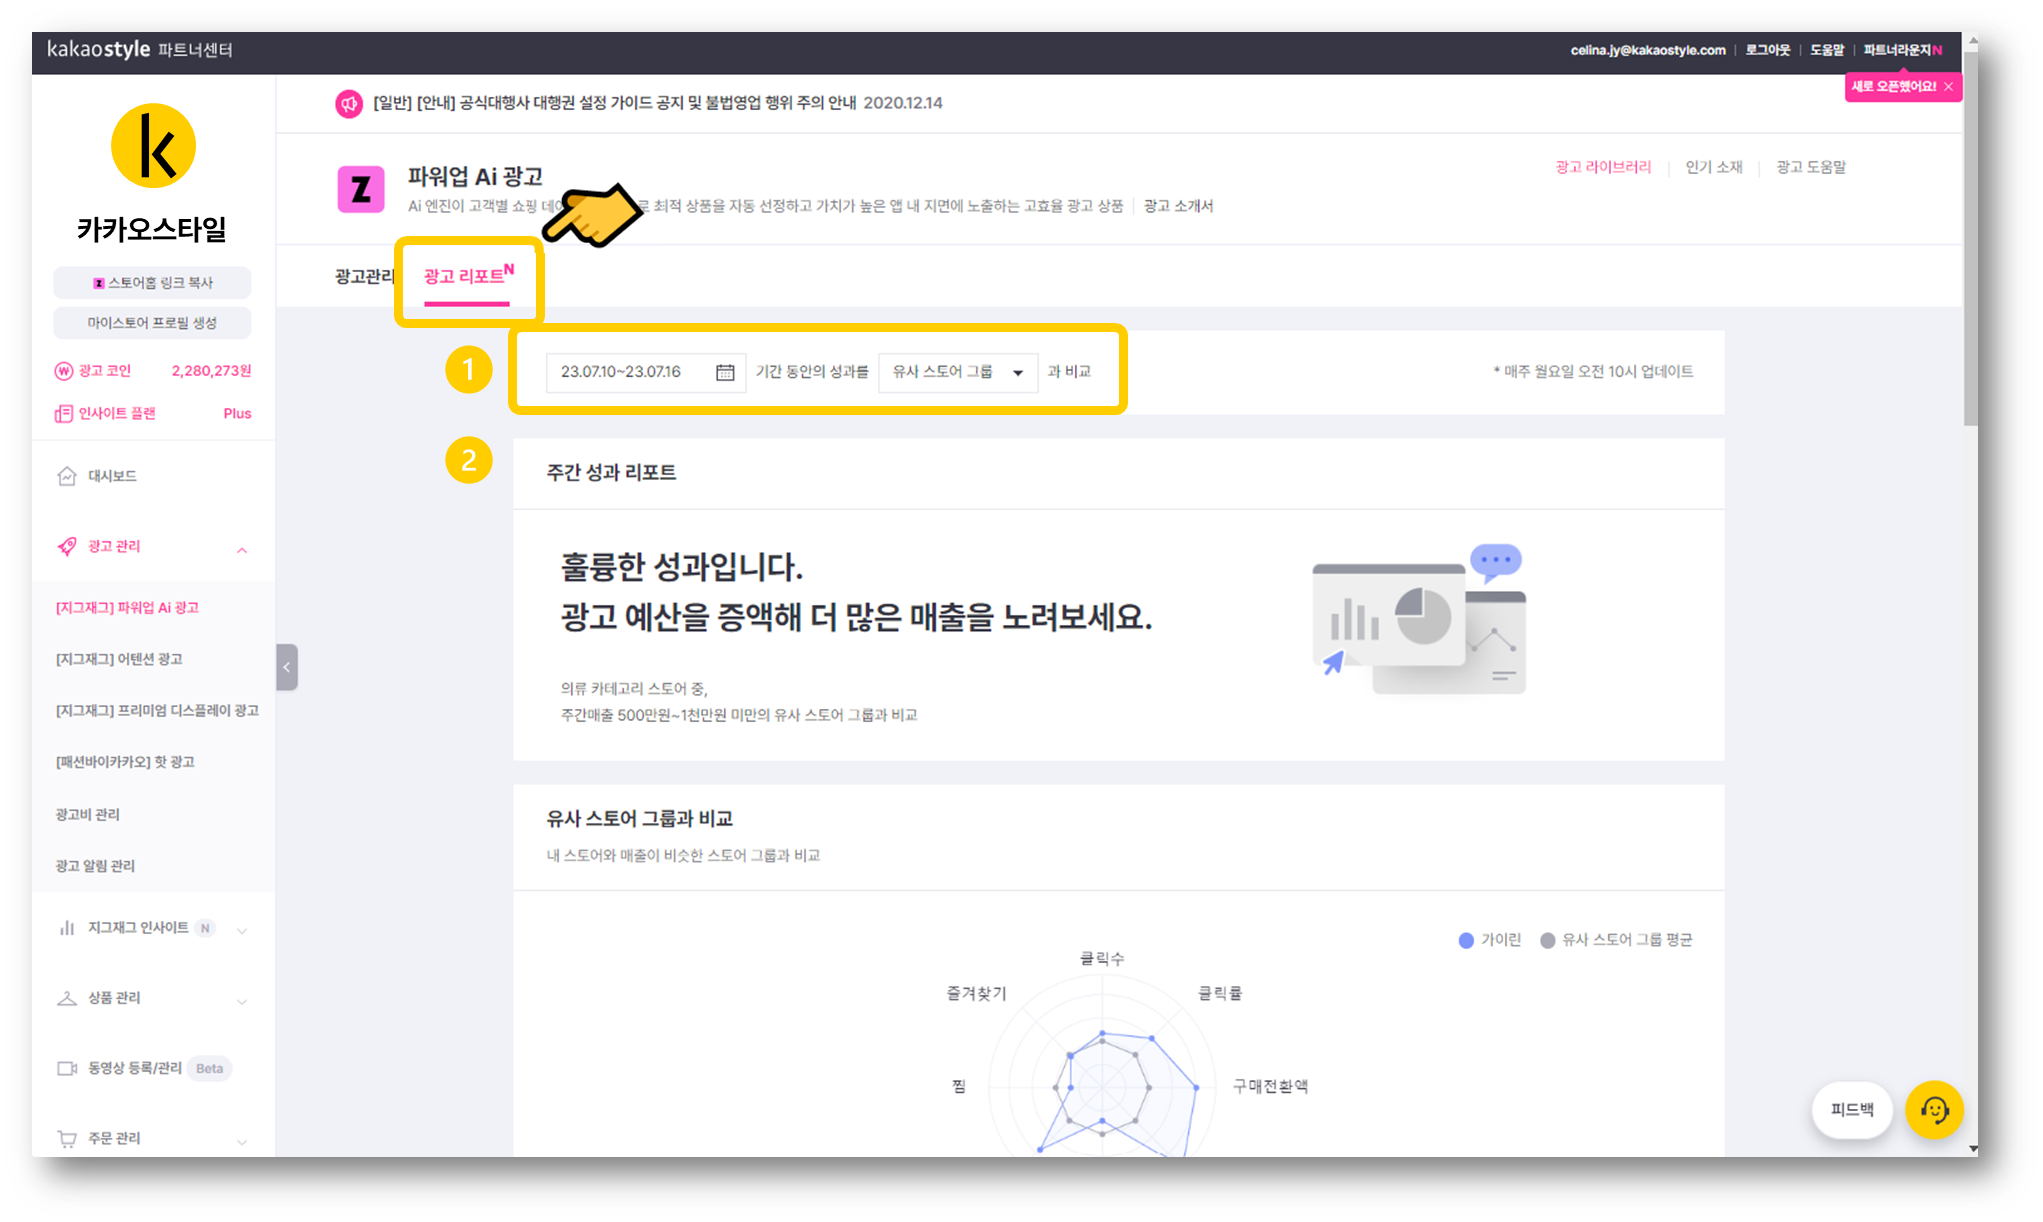Click the 가이린 blue legend dot
2043x1222 pixels.
click(1466, 940)
